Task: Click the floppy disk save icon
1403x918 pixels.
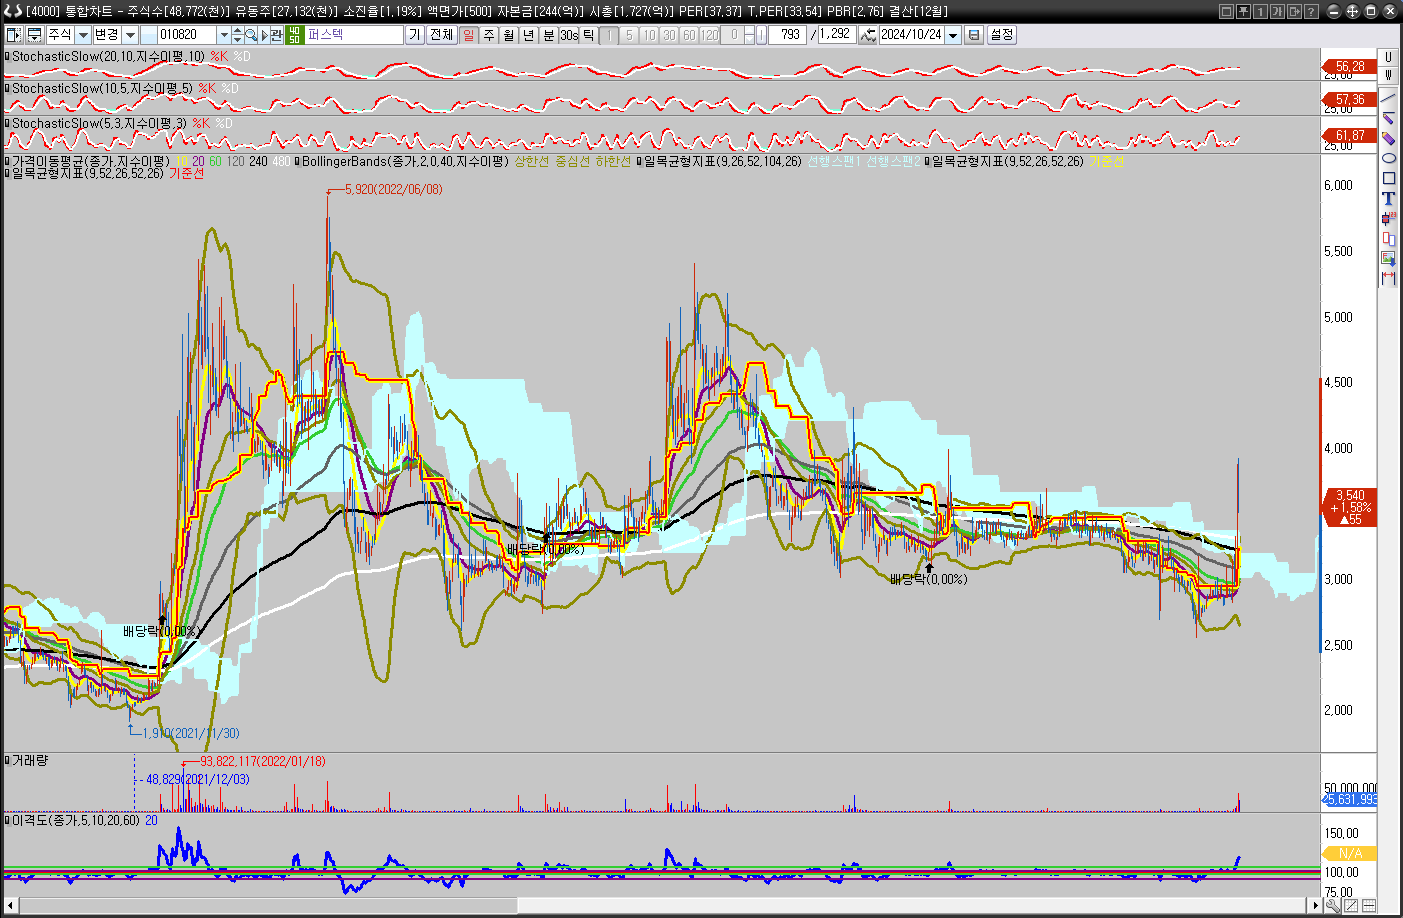Action: click(974, 35)
